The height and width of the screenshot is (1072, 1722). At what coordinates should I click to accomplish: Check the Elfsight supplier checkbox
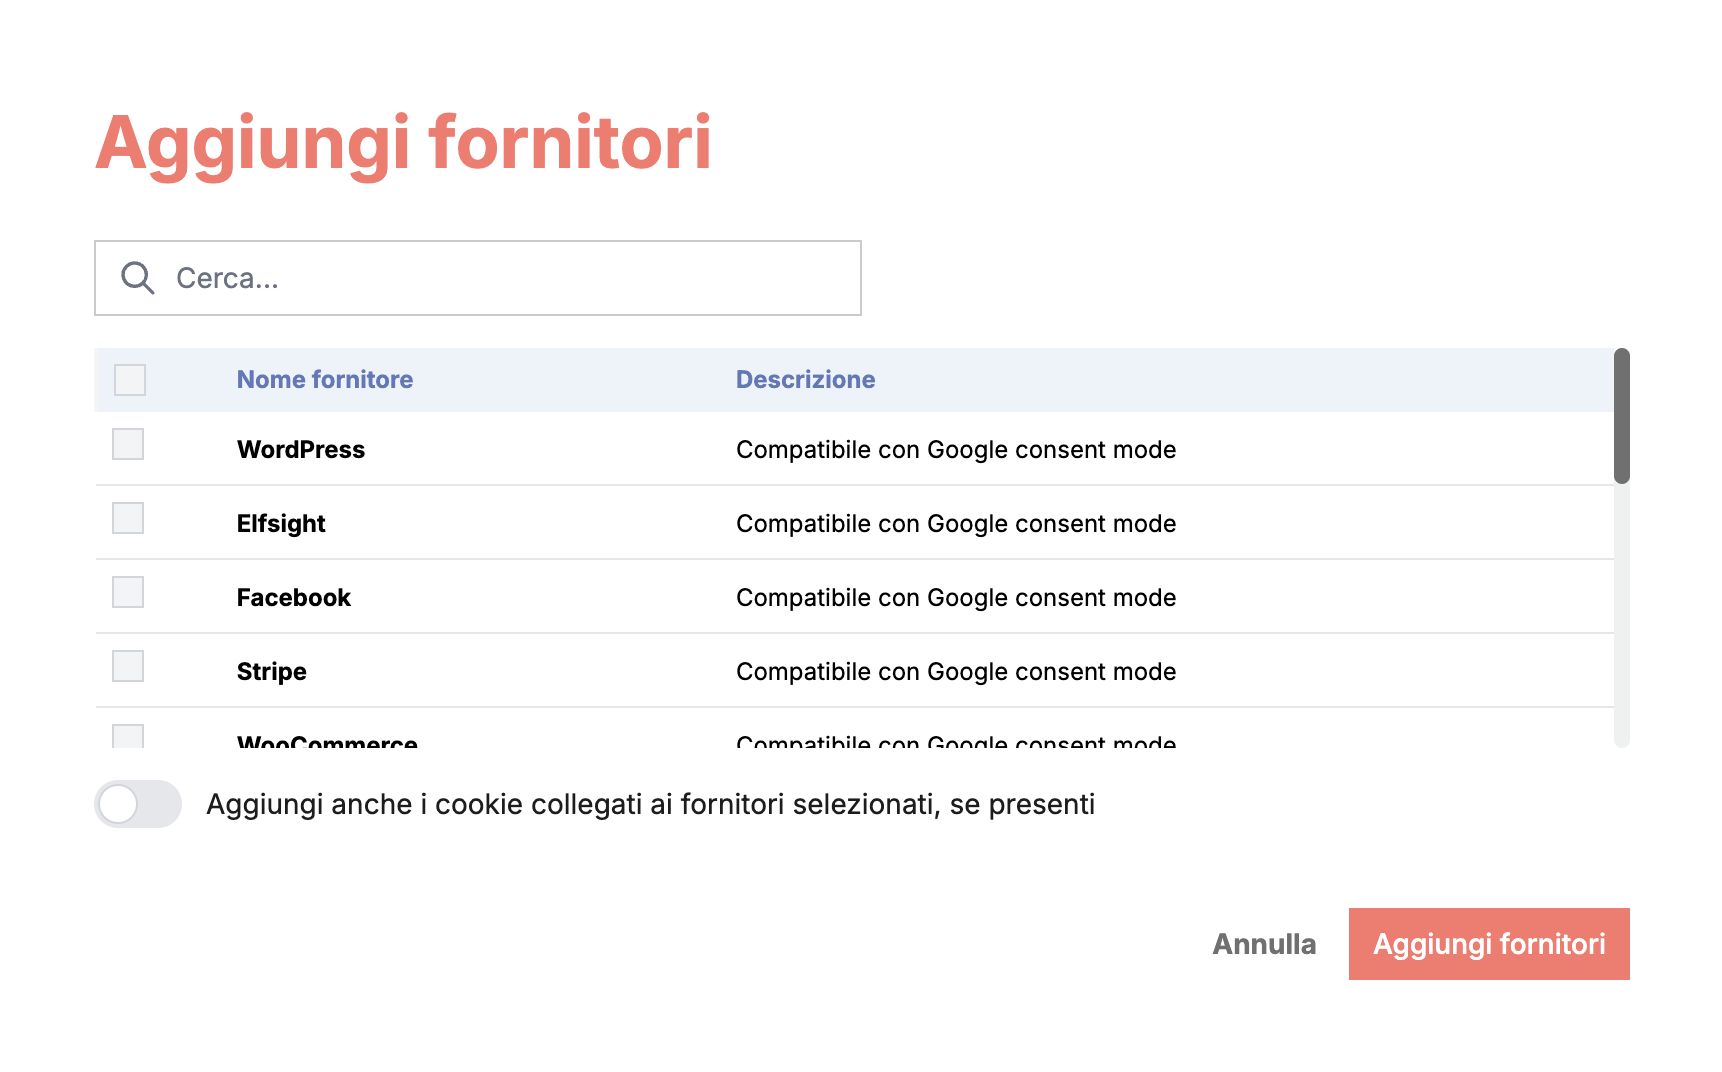click(x=128, y=518)
